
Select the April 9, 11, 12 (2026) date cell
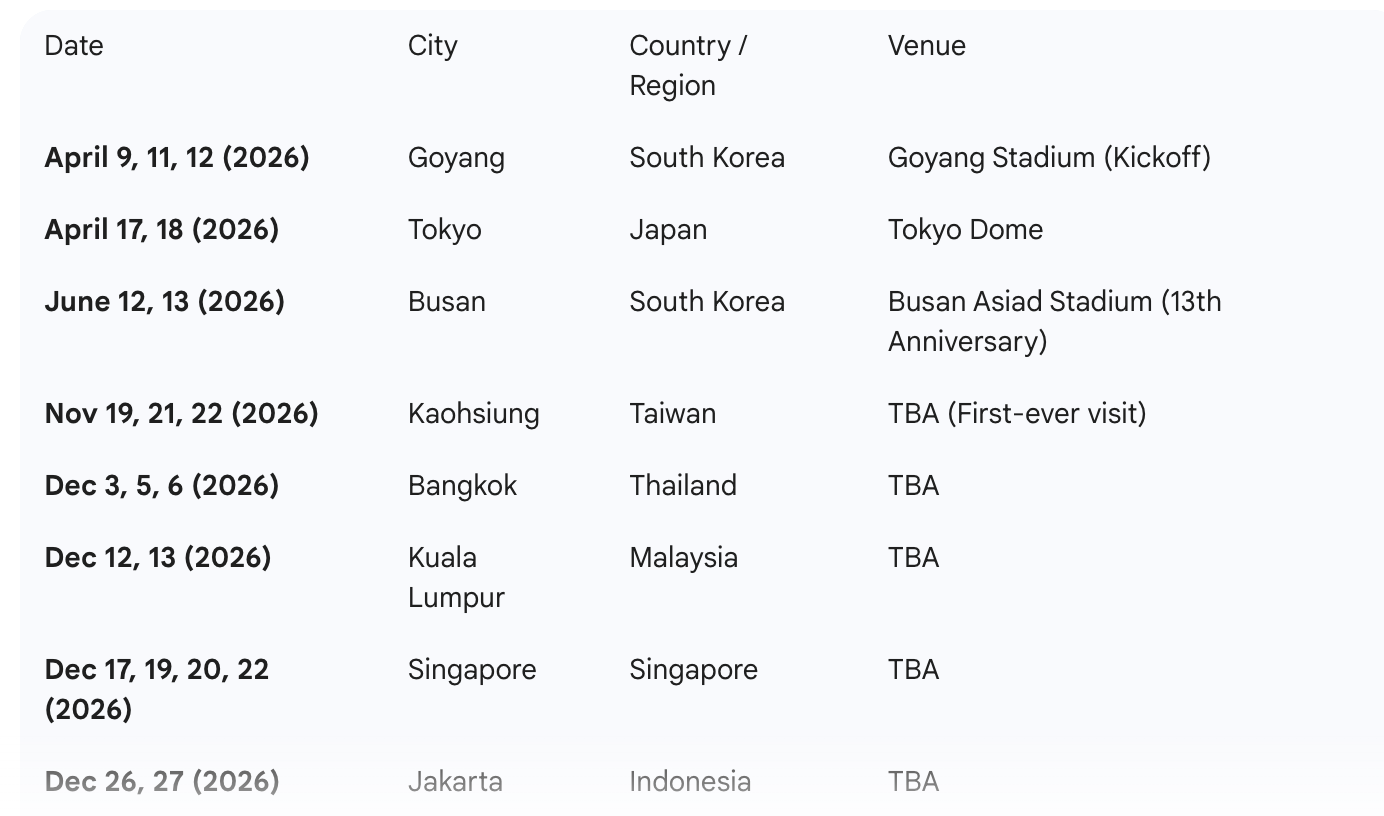(177, 158)
